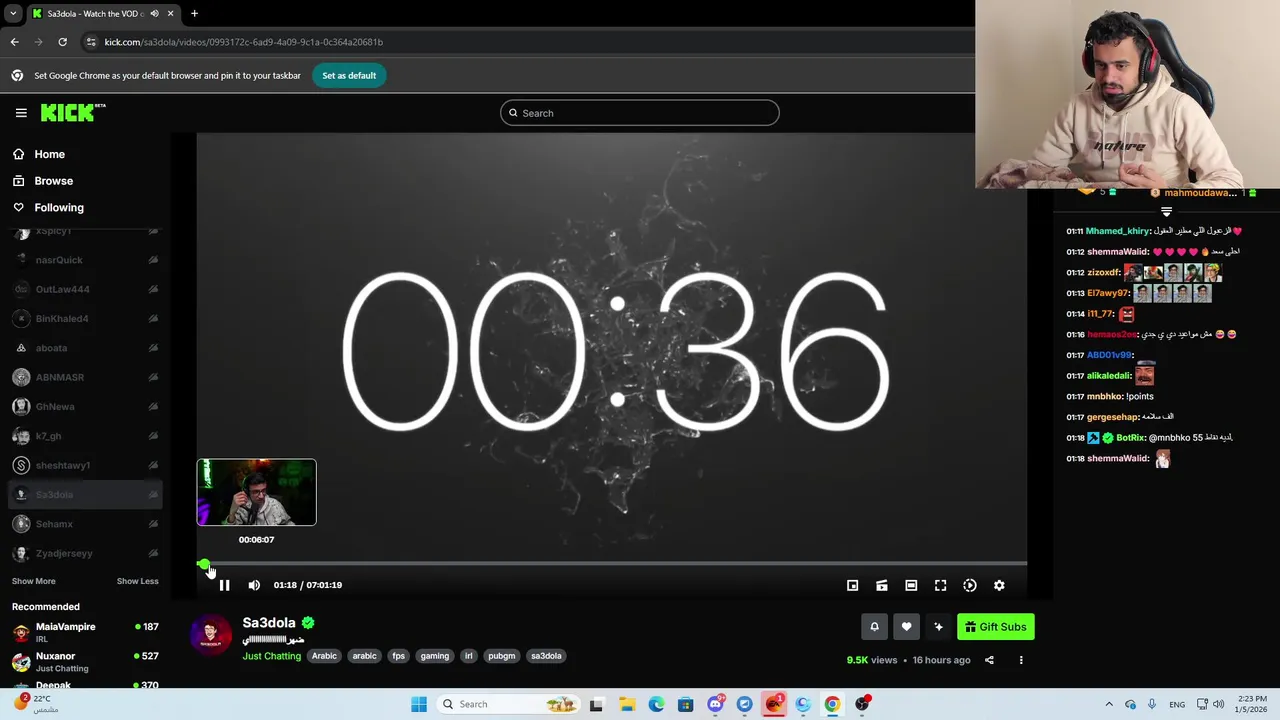Click the pubgm tag
1280x720 pixels.
pos(501,656)
